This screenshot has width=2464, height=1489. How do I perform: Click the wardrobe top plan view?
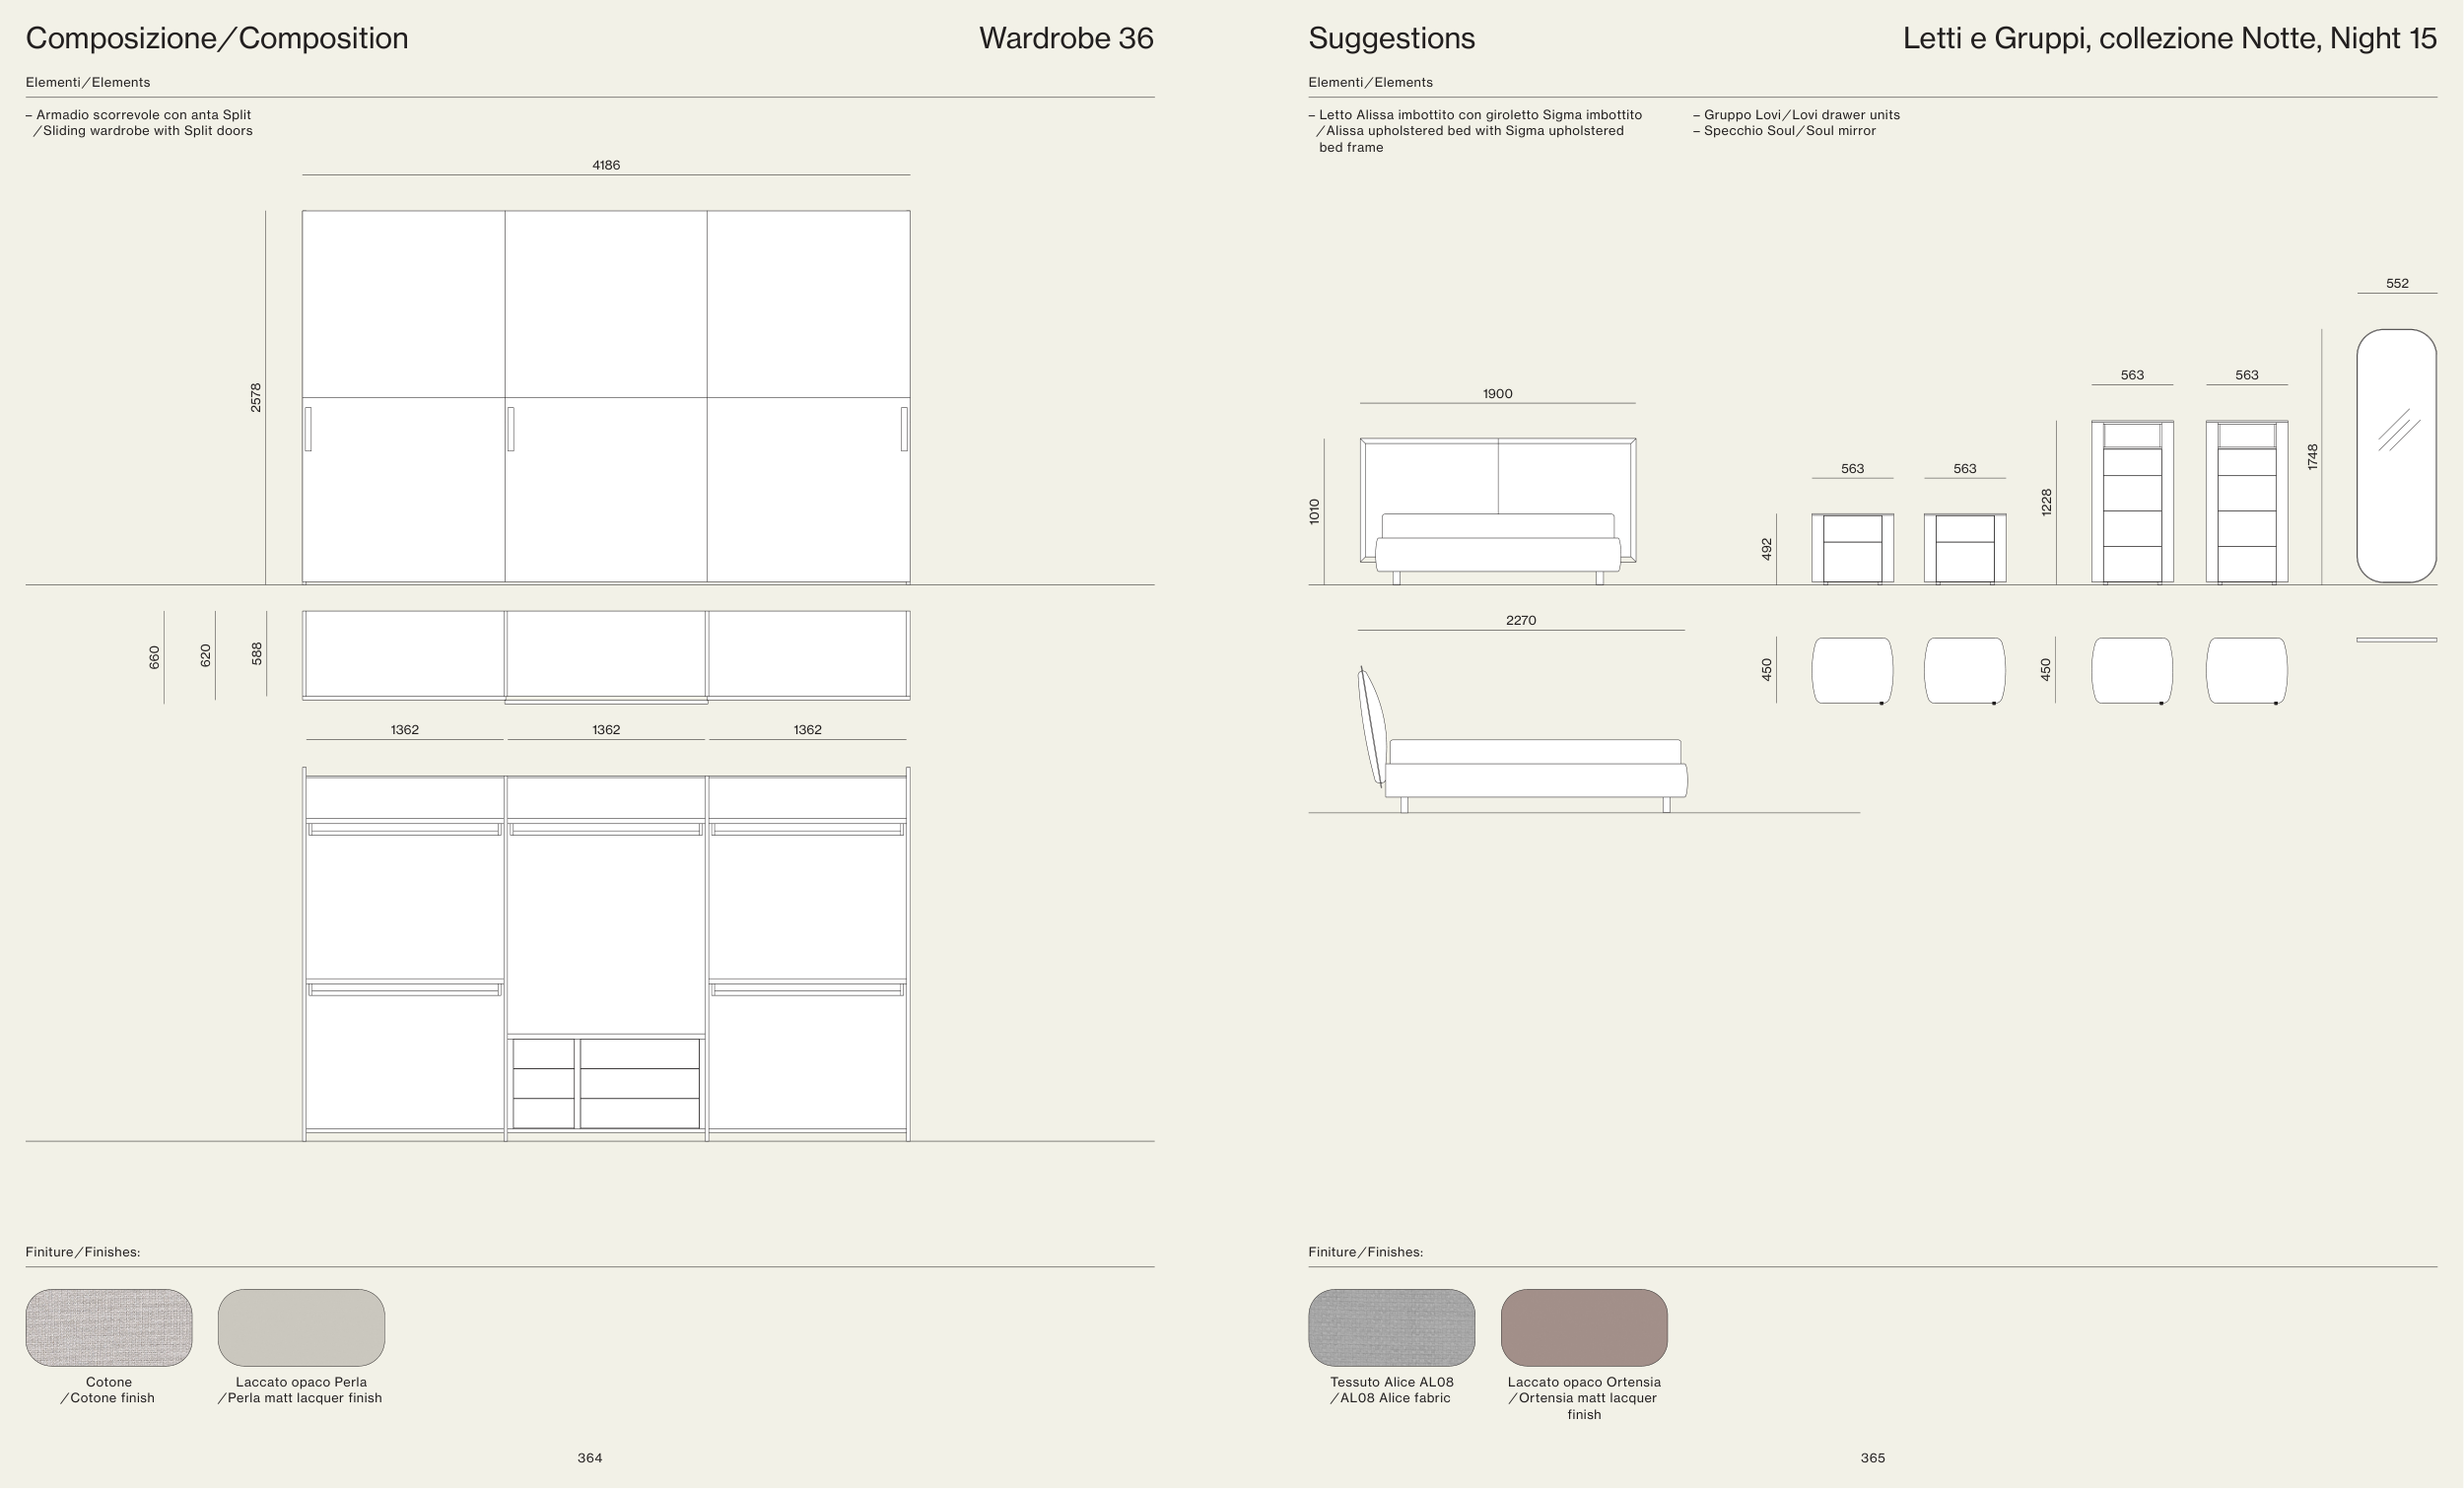click(x=606, y=655)
